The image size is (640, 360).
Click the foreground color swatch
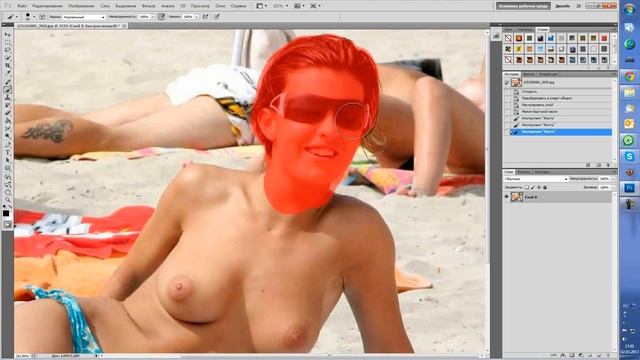(x=6, y=213)
